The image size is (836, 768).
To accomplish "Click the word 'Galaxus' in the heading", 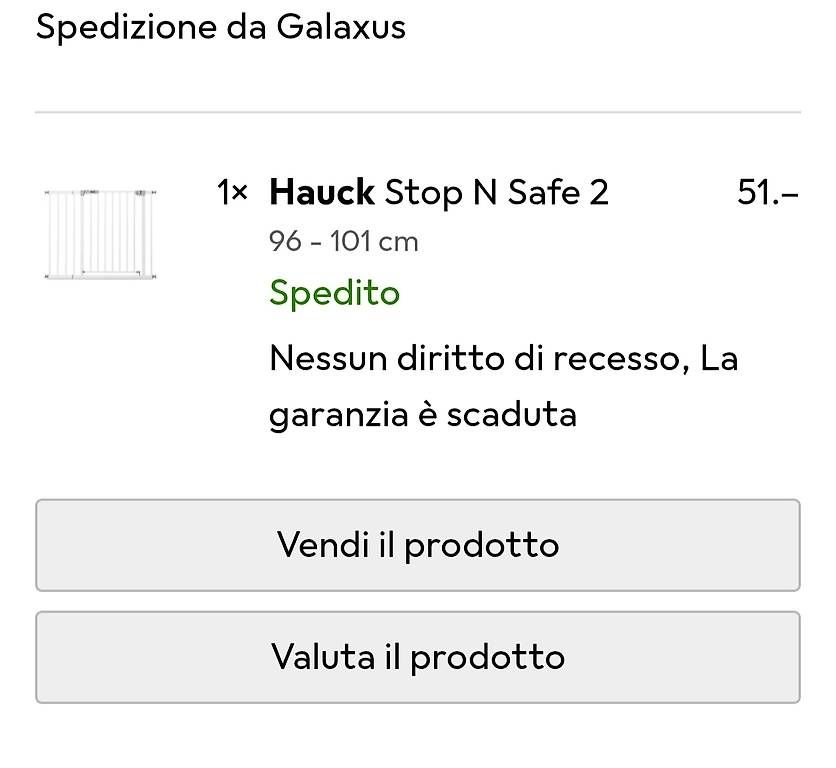I will pyautogui.click(x=341, y=27).
